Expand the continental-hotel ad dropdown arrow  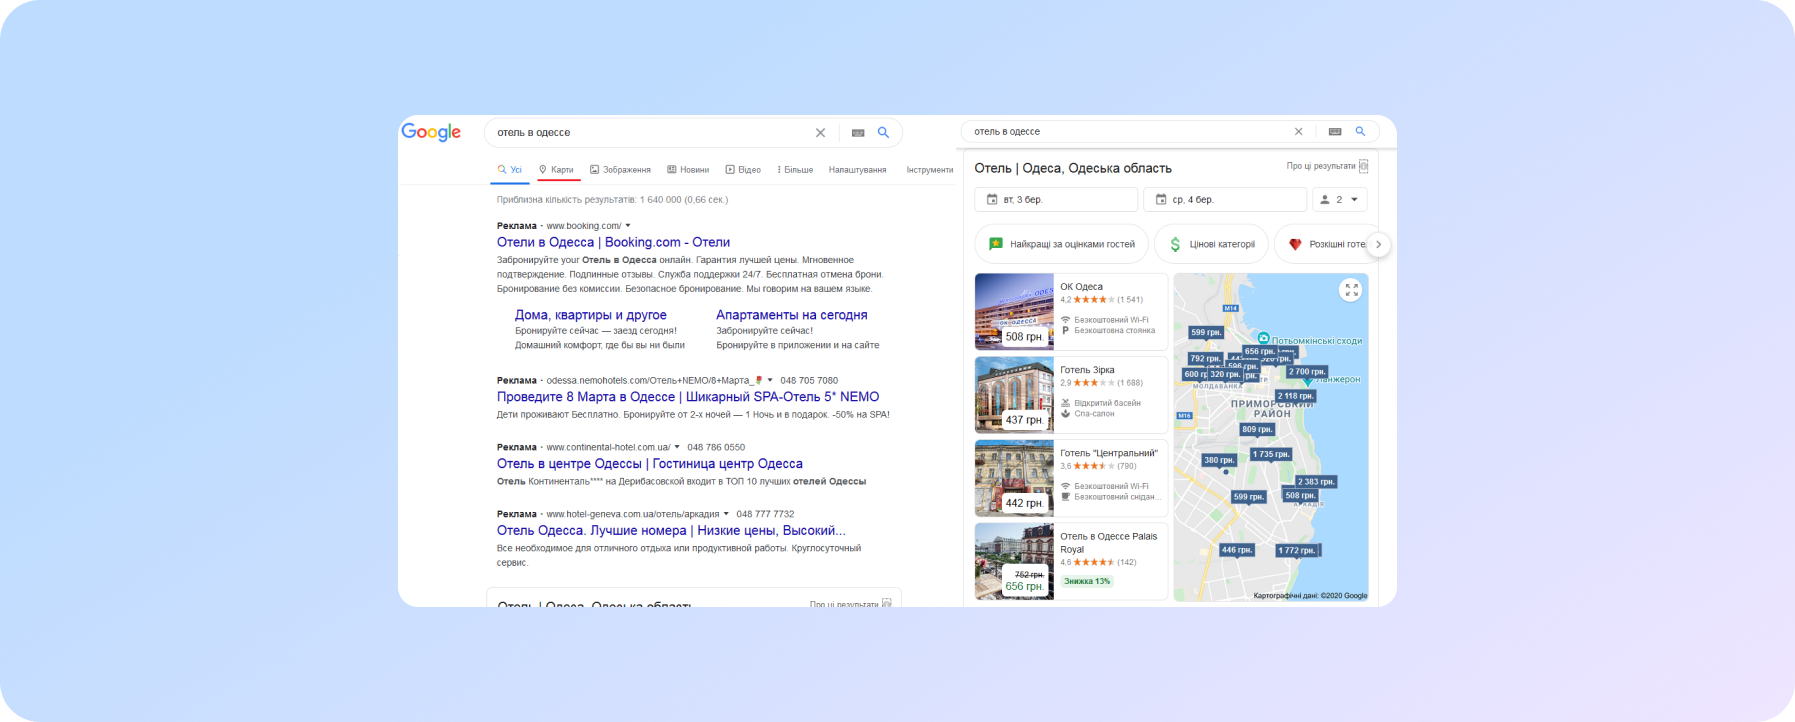click(677, 447)
